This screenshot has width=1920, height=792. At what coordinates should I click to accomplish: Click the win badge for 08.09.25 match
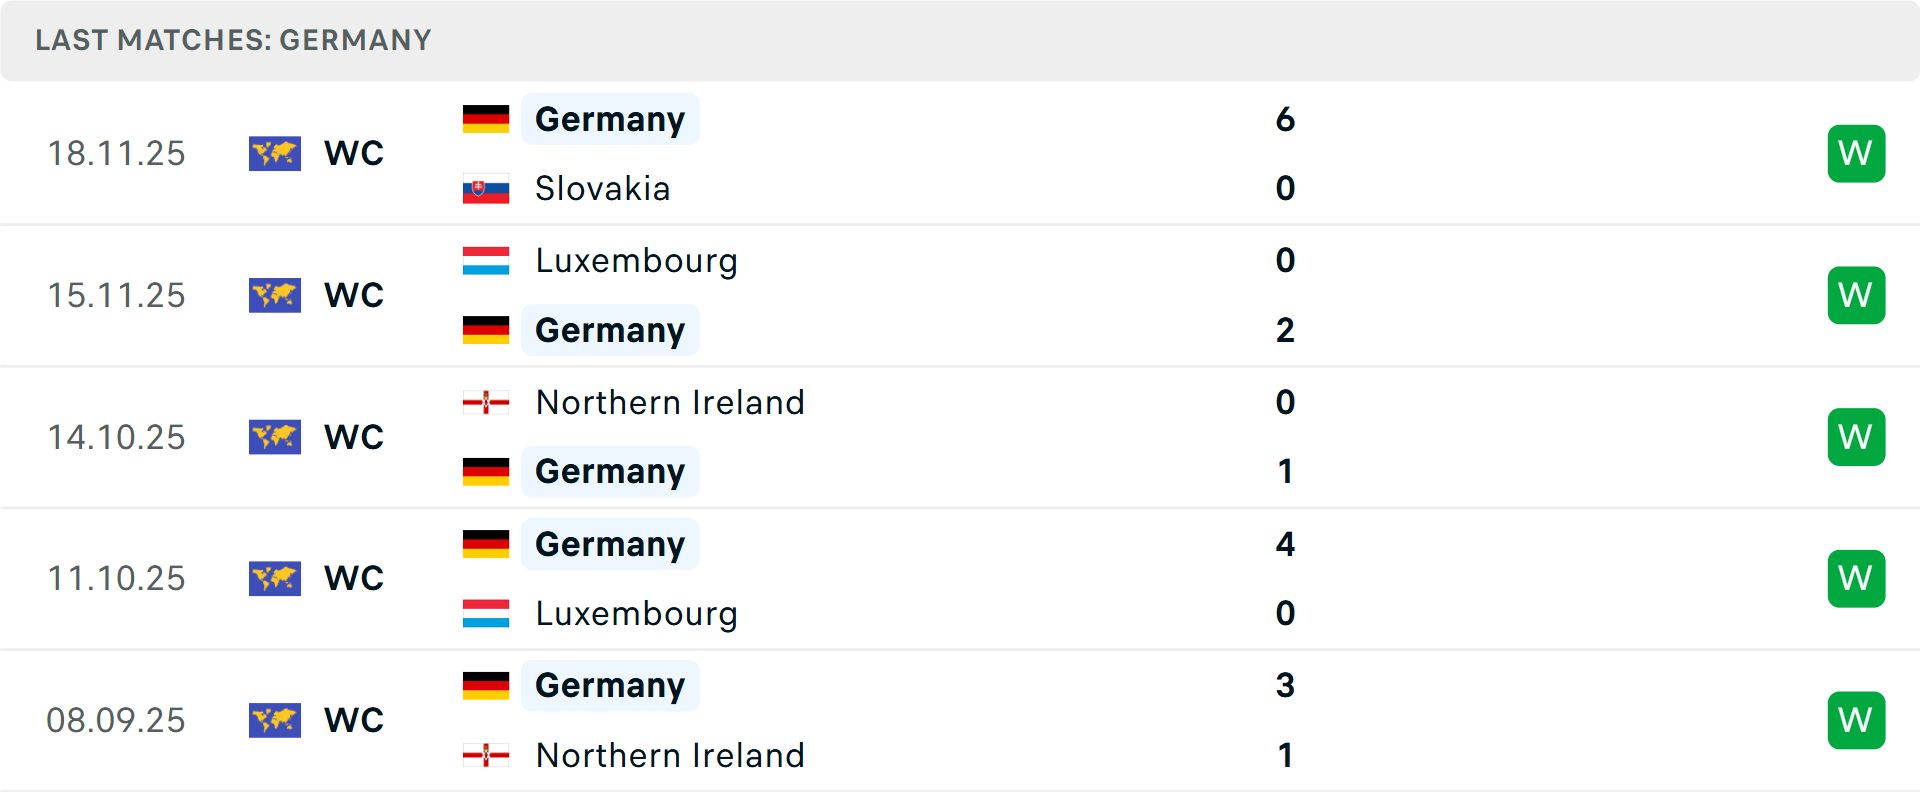pos(1856,720)
